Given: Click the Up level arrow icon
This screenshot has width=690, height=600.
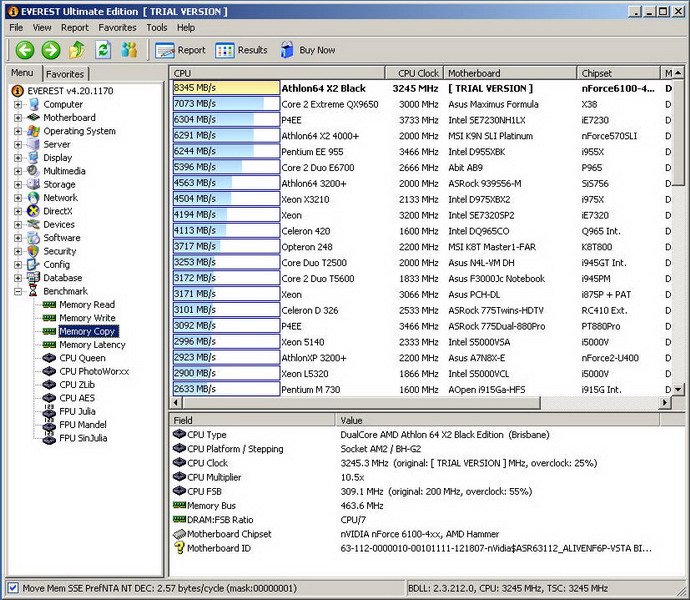Looking at the screenshot, I should pyautogui.click(x=77, y=50).
